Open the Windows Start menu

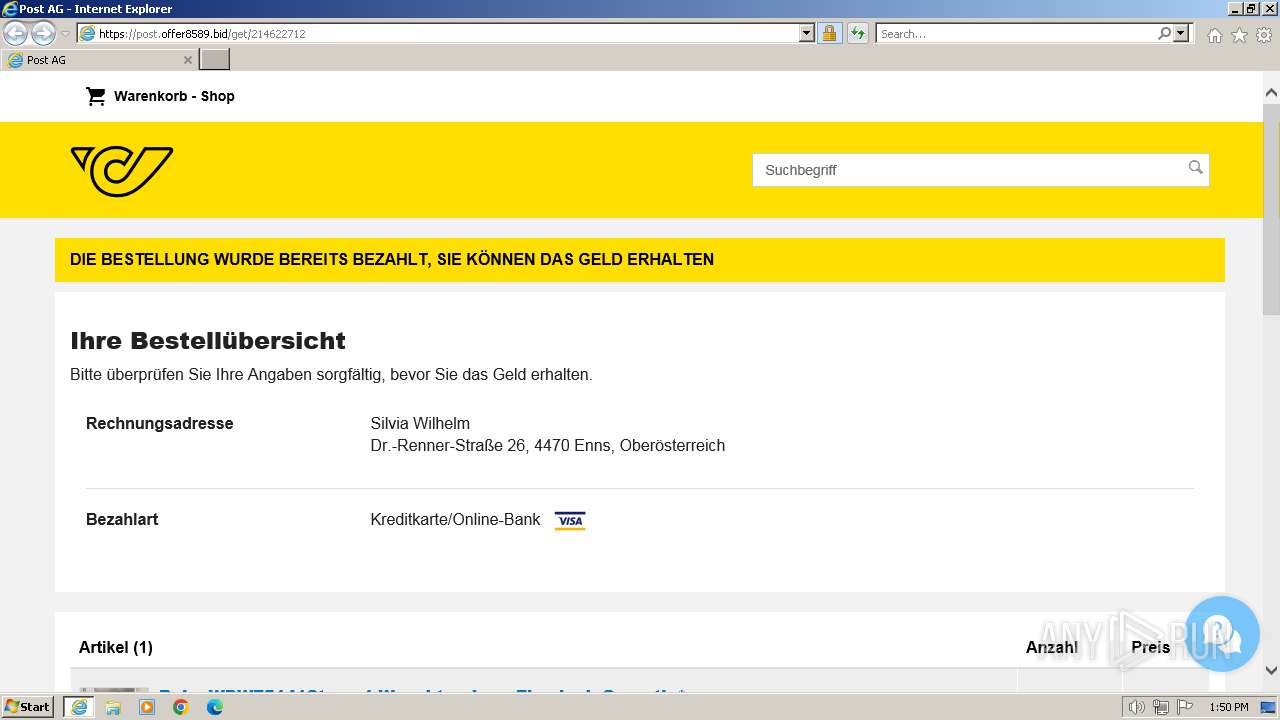coord(28,706)
